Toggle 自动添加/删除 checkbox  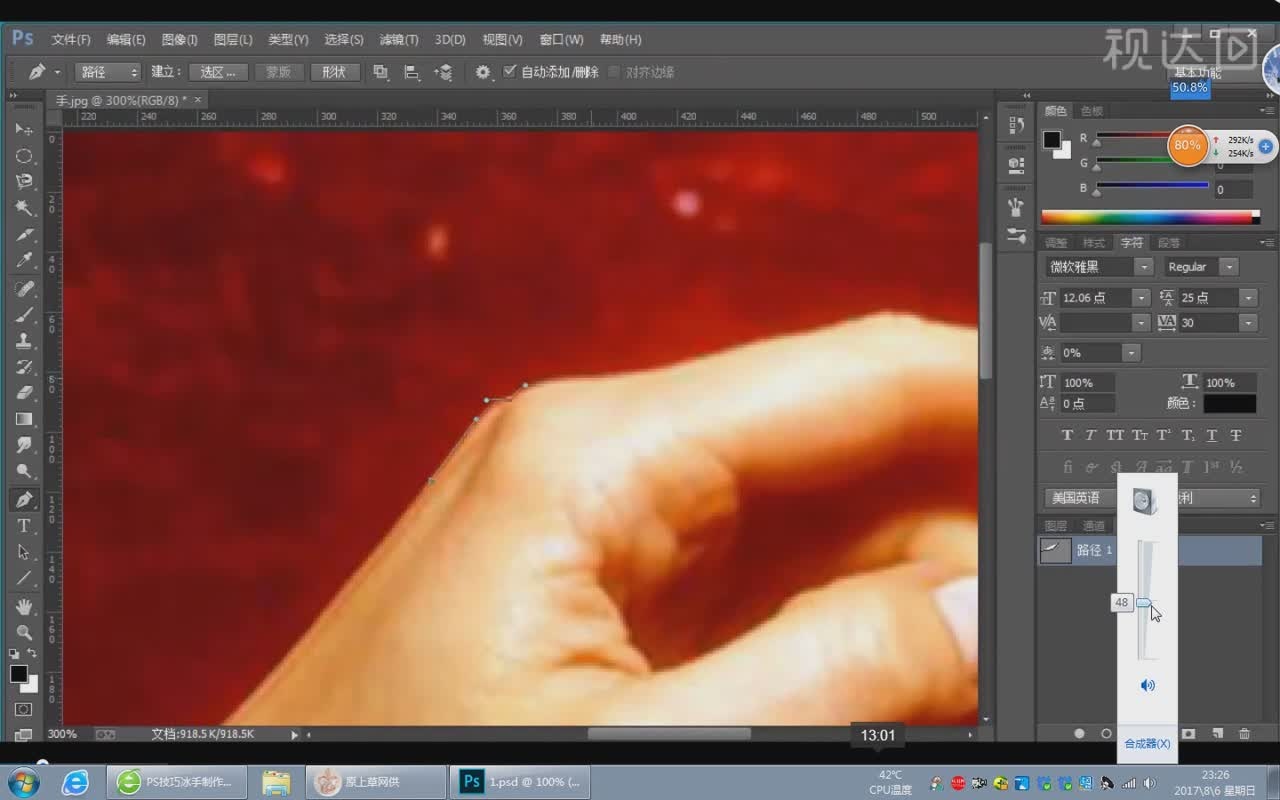point(510,71)
